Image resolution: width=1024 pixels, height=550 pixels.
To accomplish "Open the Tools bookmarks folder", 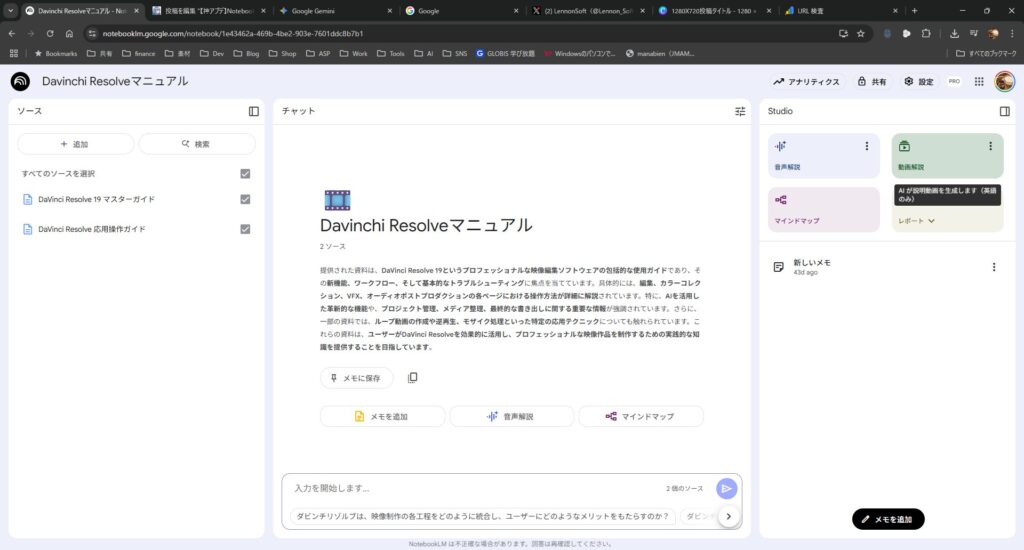I will pos(391,54).
